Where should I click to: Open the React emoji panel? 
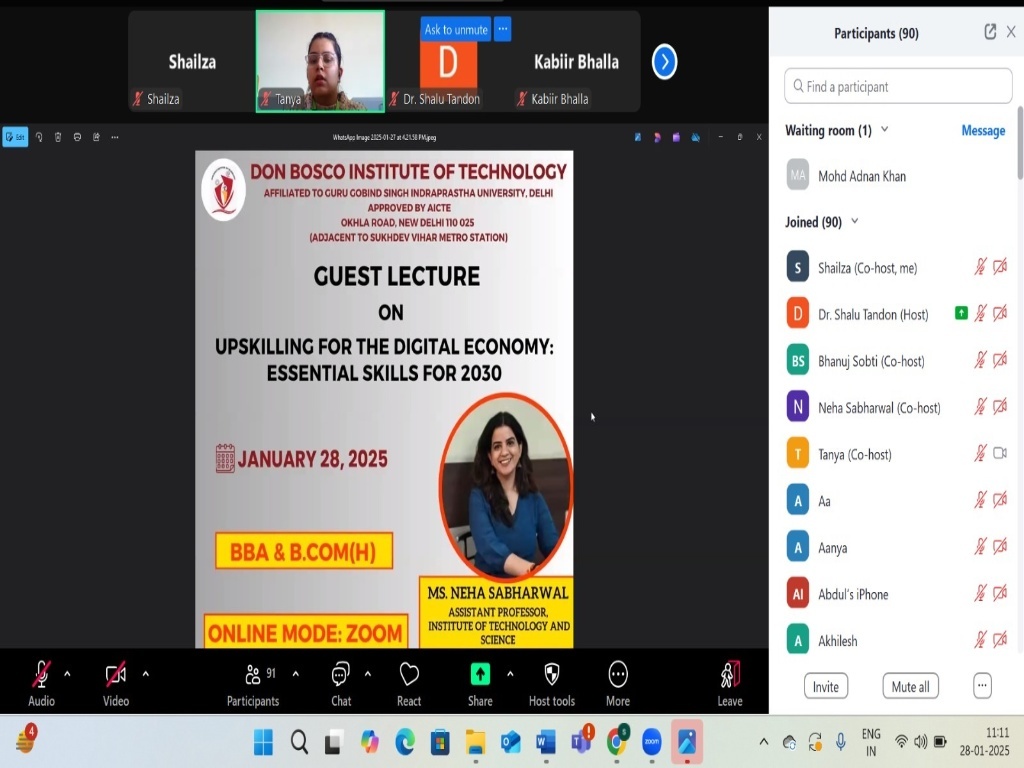click(409, 675)
